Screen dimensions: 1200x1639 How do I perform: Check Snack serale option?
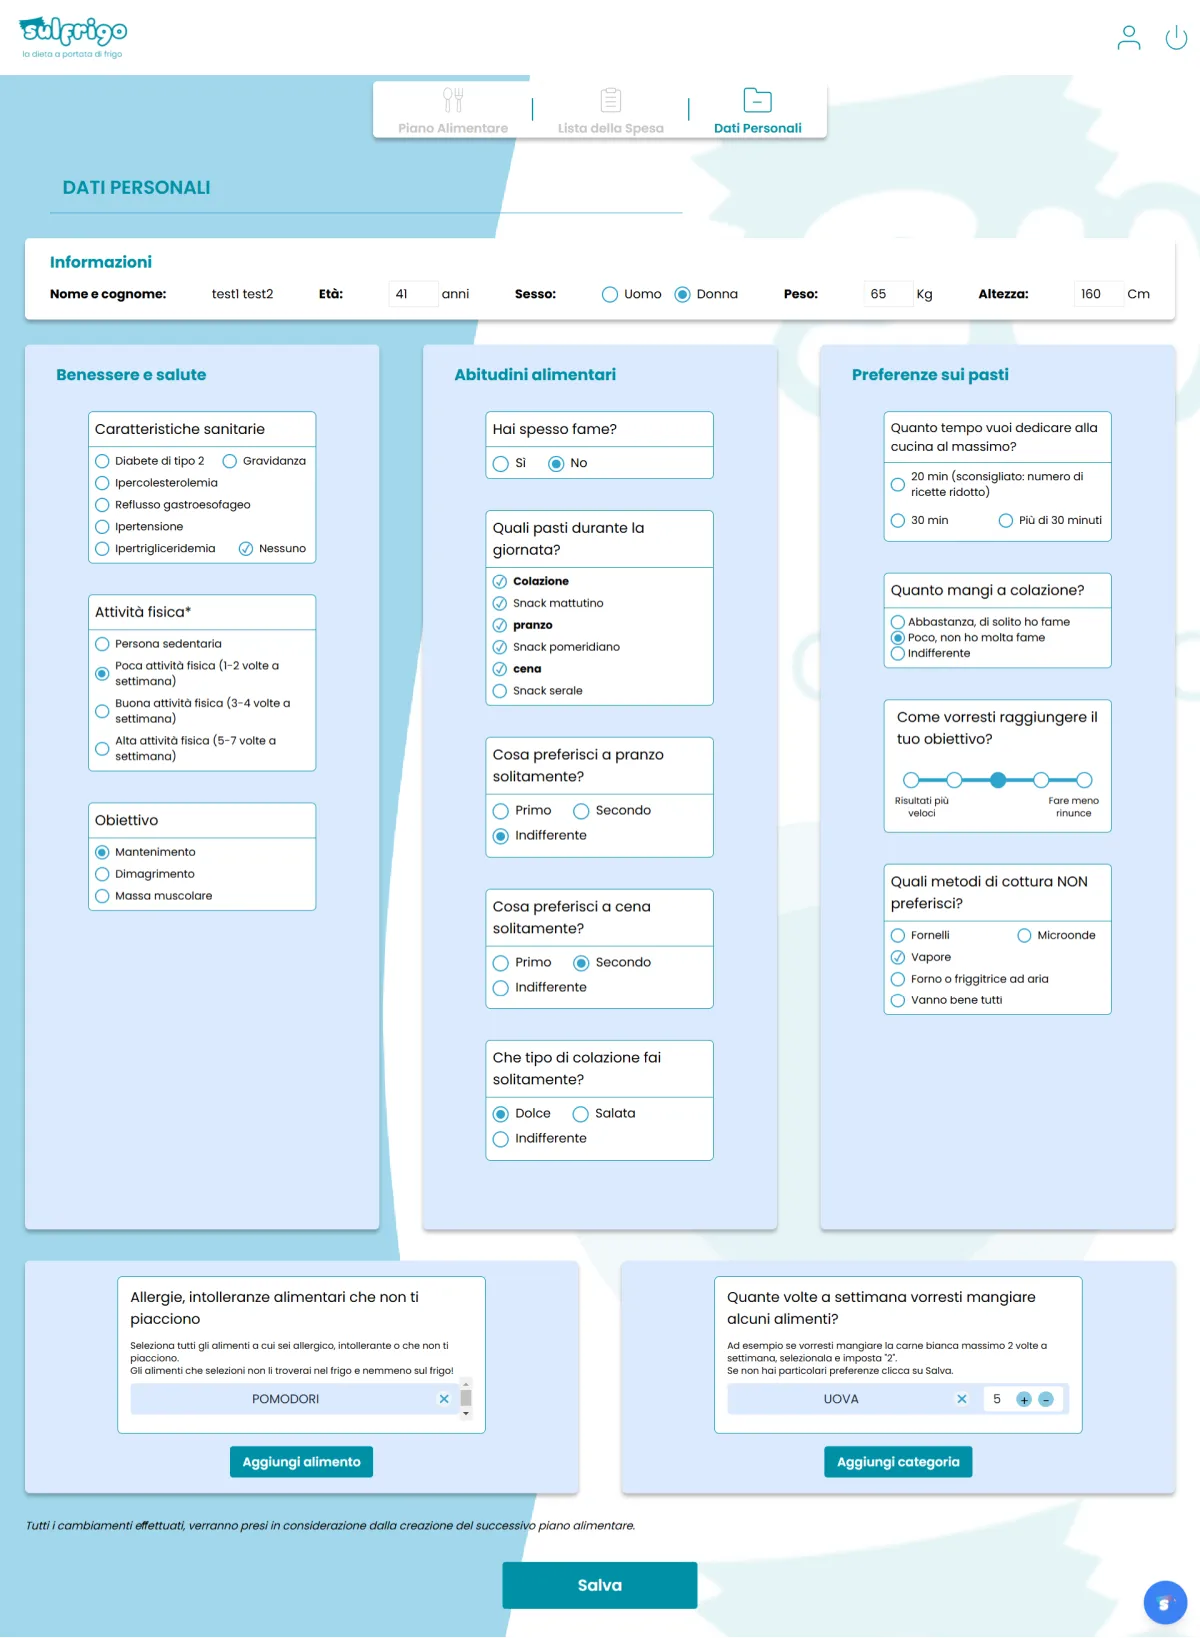tap(500, 691)
